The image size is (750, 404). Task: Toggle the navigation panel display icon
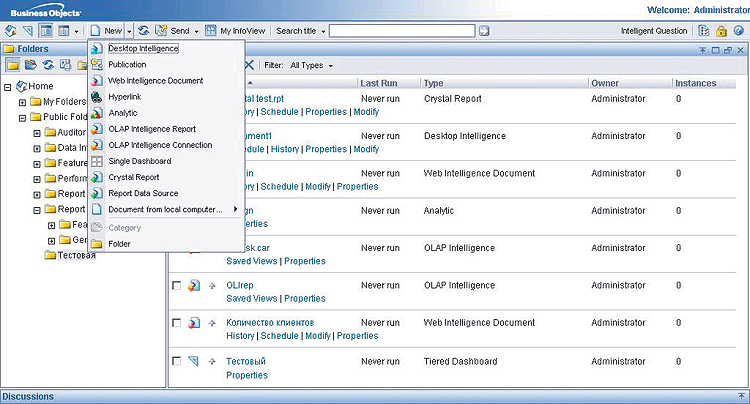[46, 31]
